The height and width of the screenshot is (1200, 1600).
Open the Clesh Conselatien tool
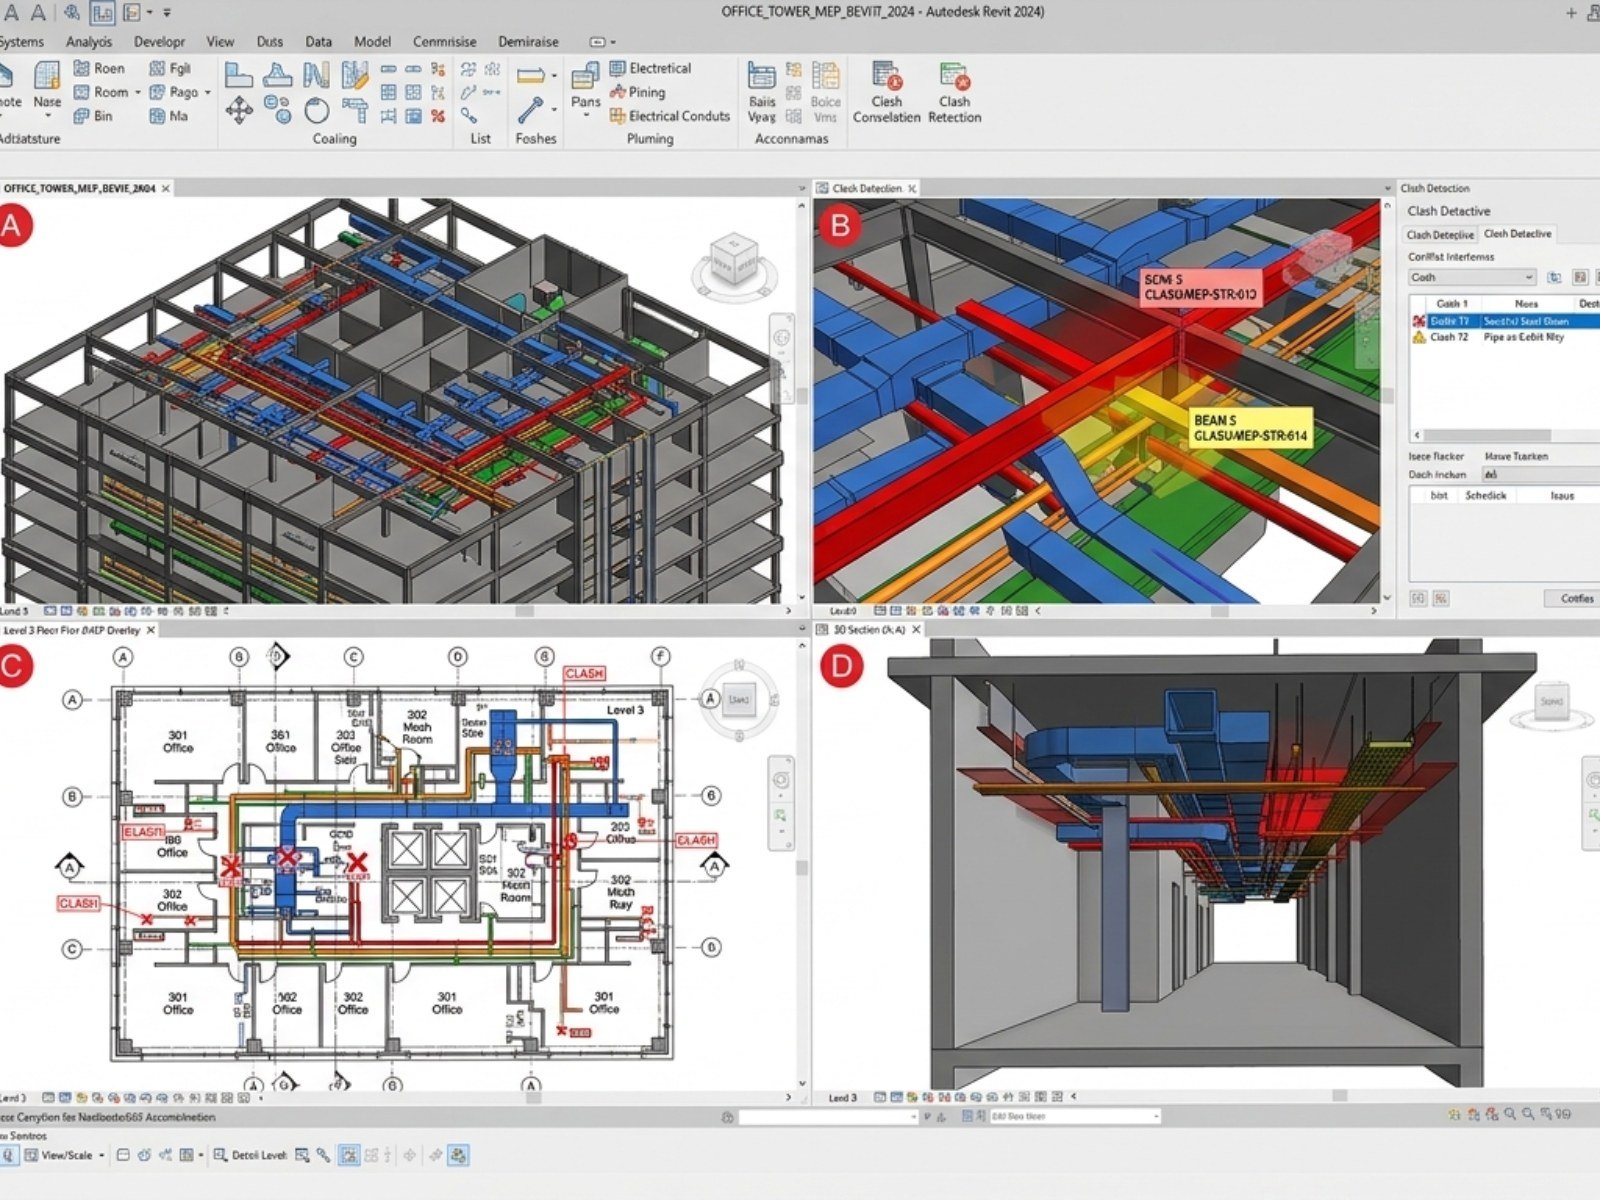click(886, 92)
